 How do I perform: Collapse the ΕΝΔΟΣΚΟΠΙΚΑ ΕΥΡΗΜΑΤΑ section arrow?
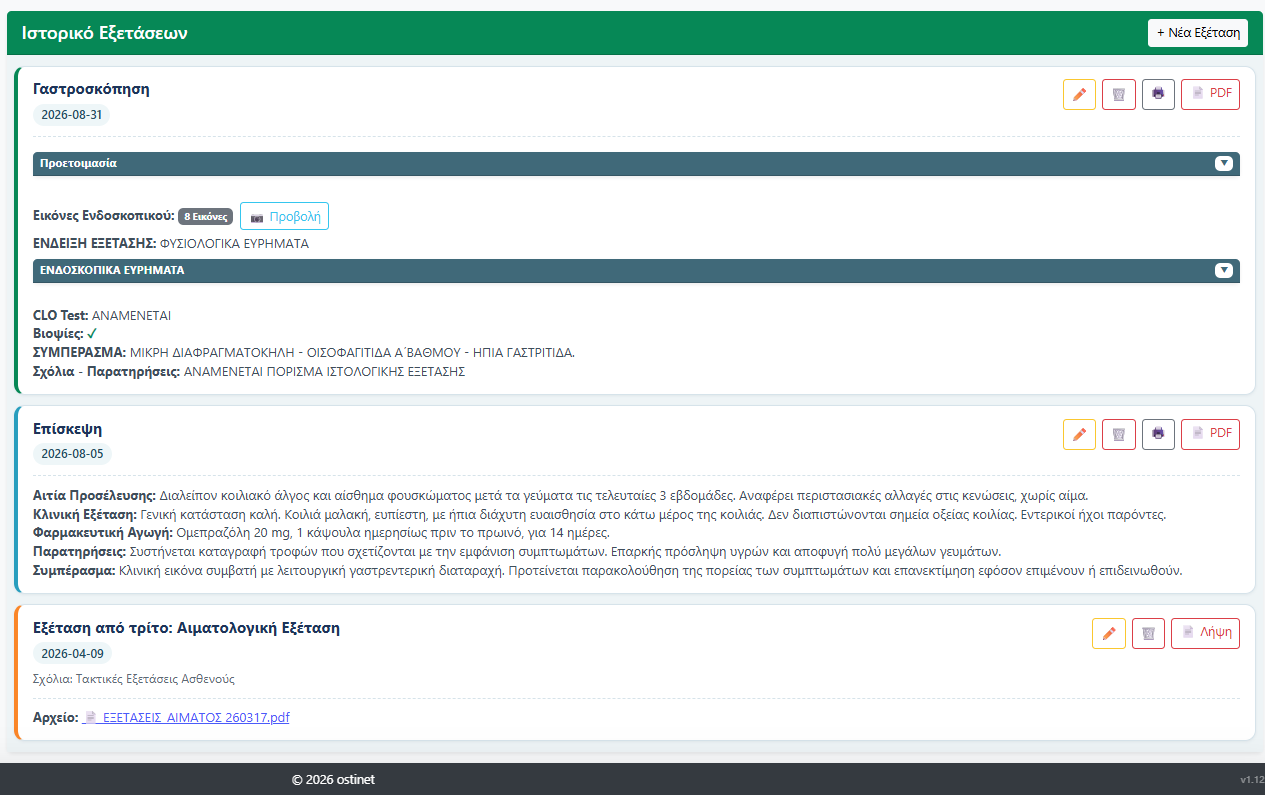tap(1224, 270)
